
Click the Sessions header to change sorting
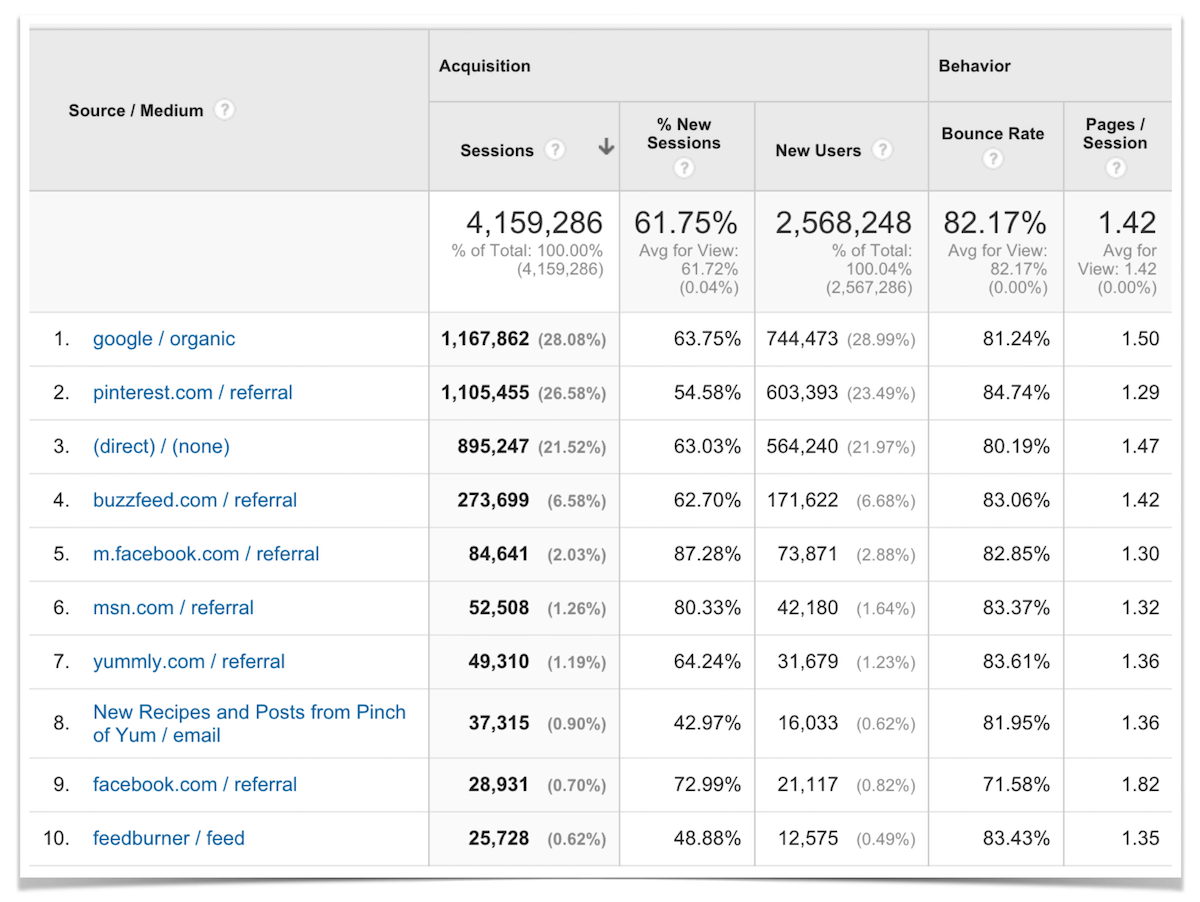[x=496, y=149]
